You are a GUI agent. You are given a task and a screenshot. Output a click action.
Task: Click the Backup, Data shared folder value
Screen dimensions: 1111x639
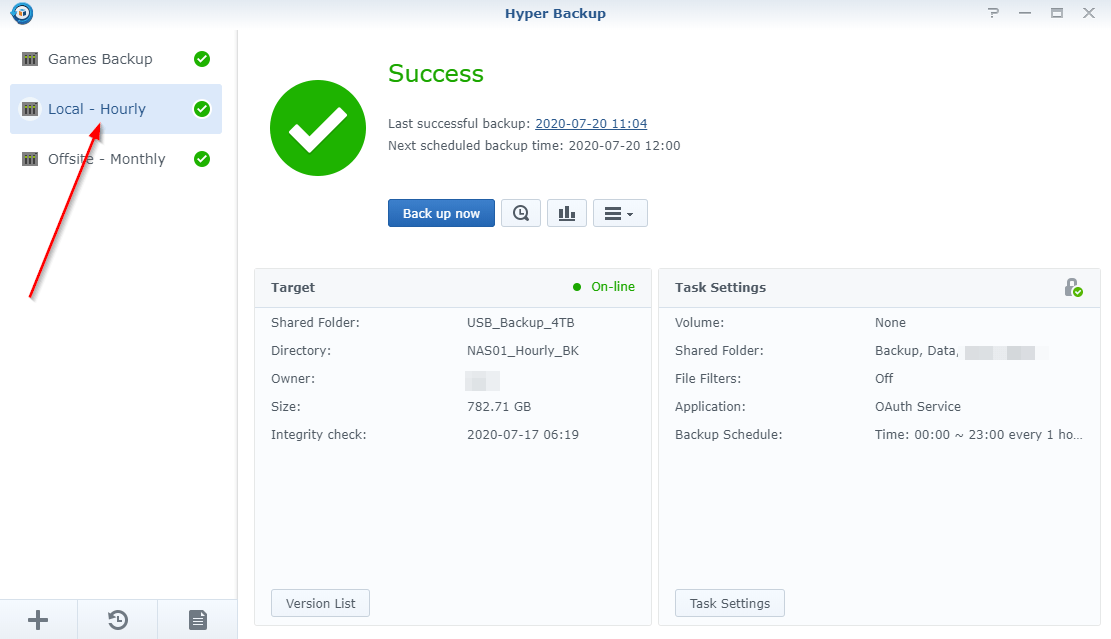coord(917,351)
